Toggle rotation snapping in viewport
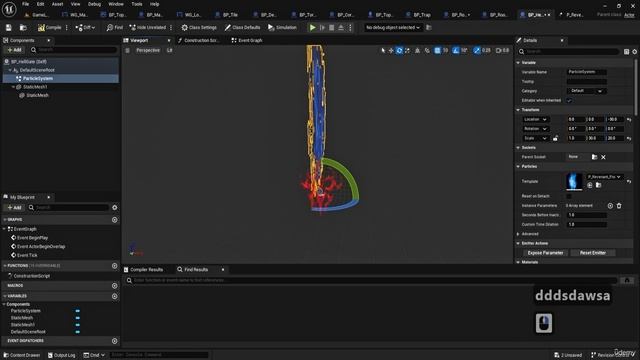640x360 pixels. tap(456, 50)
